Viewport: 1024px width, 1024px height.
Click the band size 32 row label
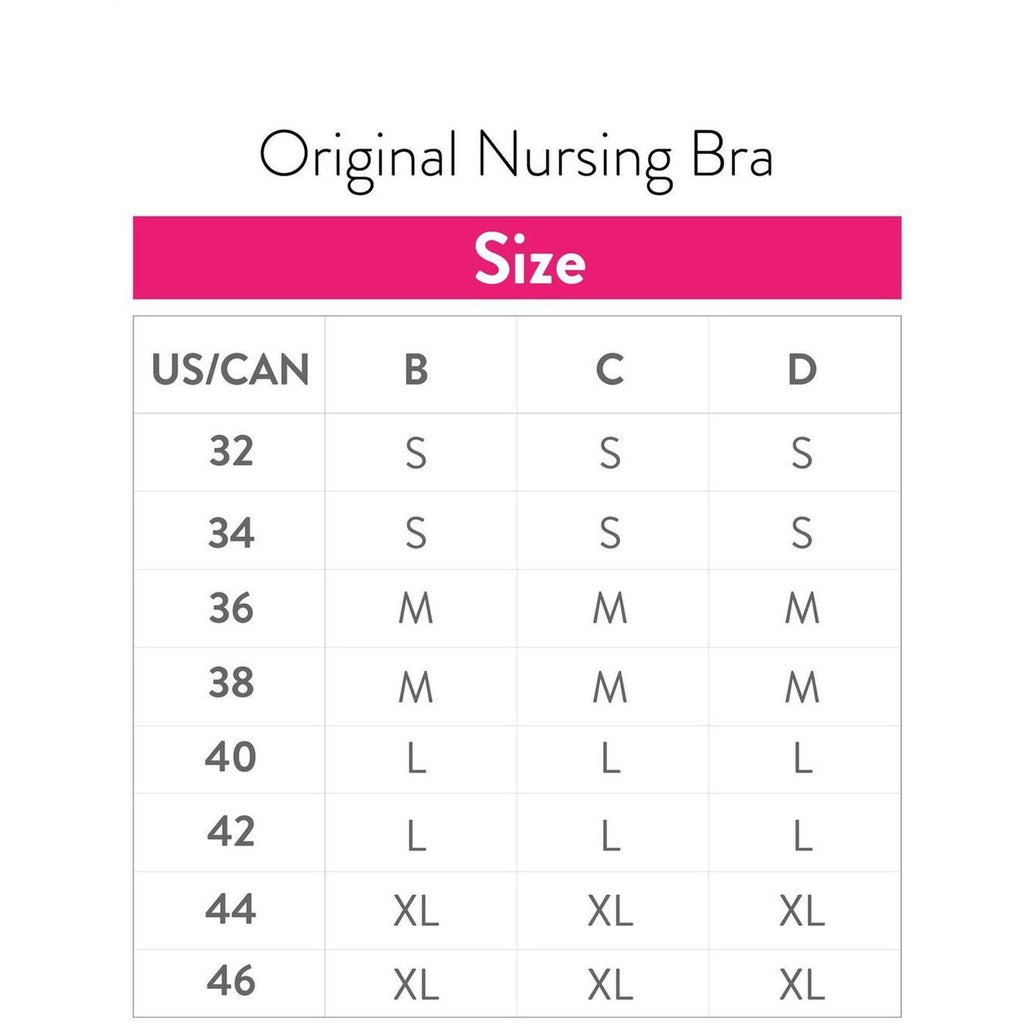coord(231,452)
